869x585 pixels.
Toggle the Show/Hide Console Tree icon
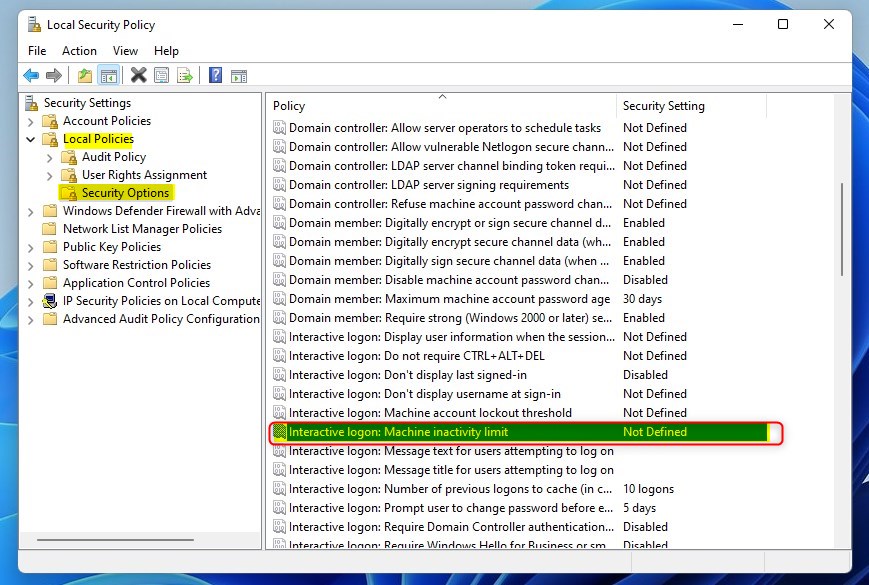(109, 75)
